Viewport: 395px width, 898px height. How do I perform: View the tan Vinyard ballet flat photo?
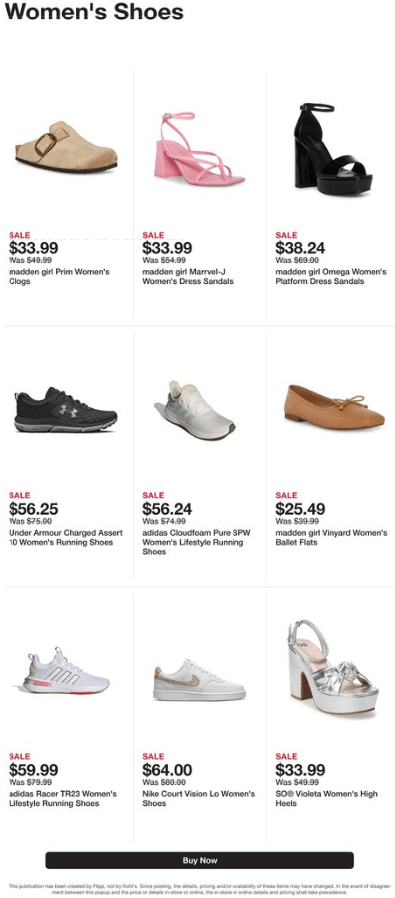click(x=334, y=406)
